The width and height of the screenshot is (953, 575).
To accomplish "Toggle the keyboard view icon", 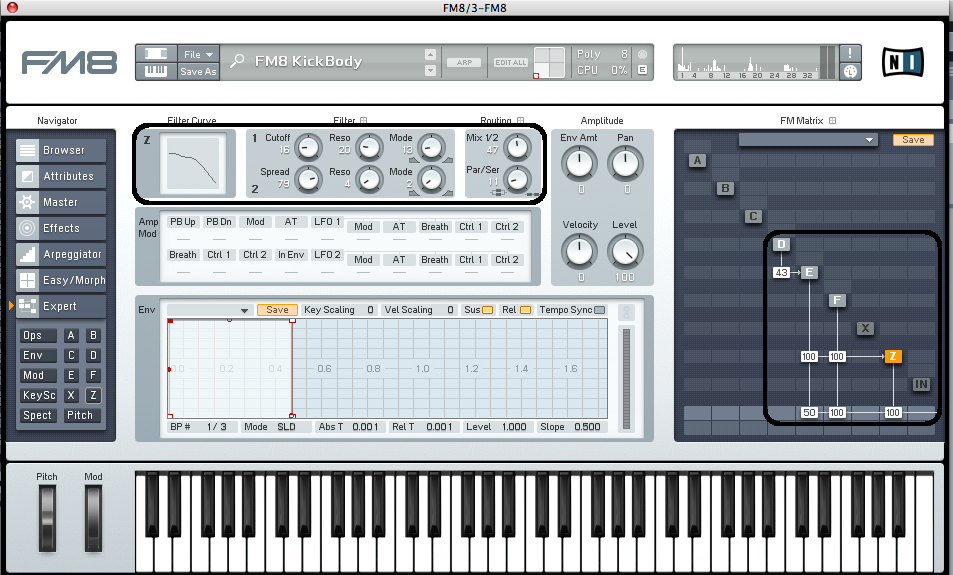I will (x=156, y=71).
